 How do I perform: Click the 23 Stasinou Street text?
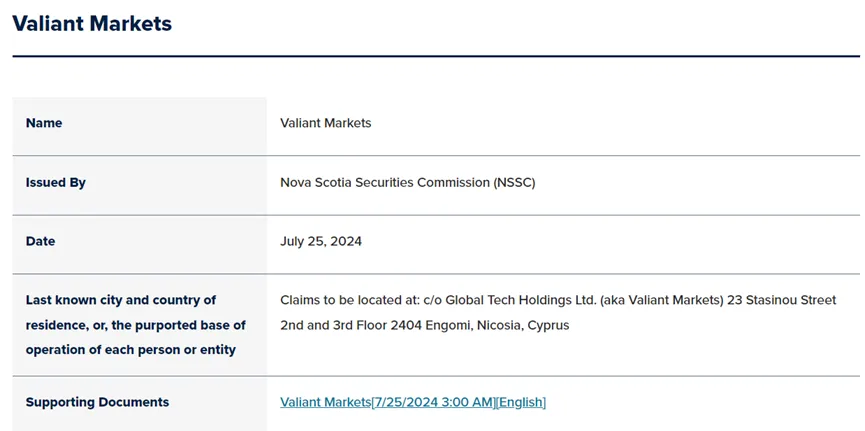point(782,300)
